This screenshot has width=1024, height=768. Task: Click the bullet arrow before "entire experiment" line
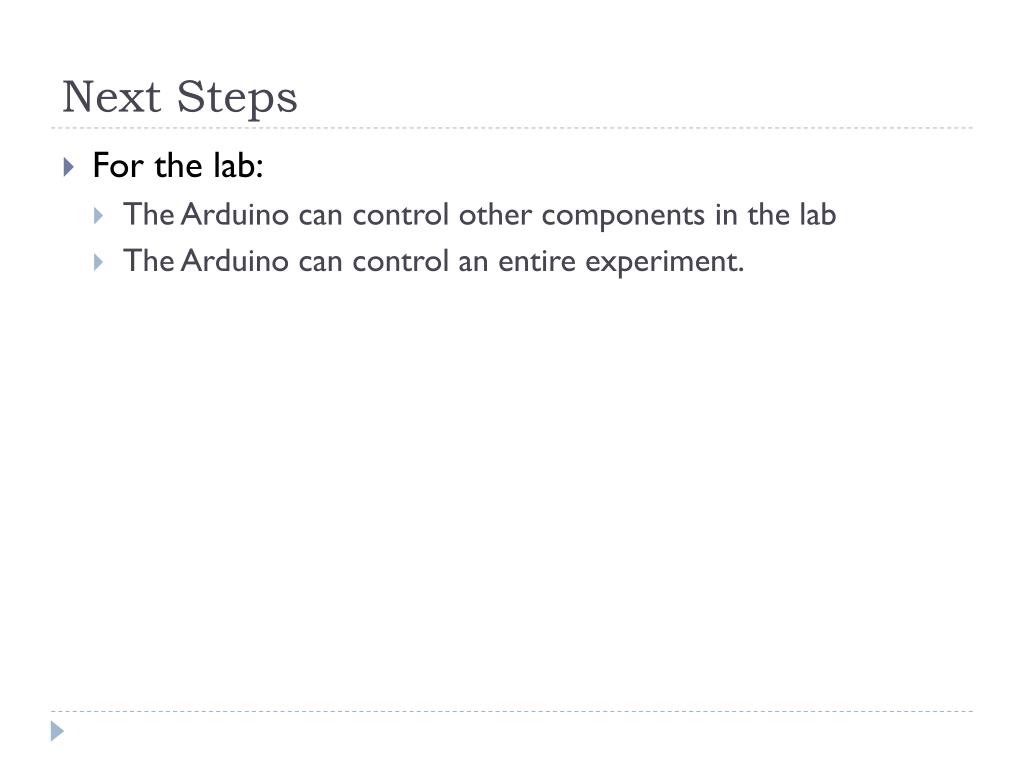click(99, 263)
